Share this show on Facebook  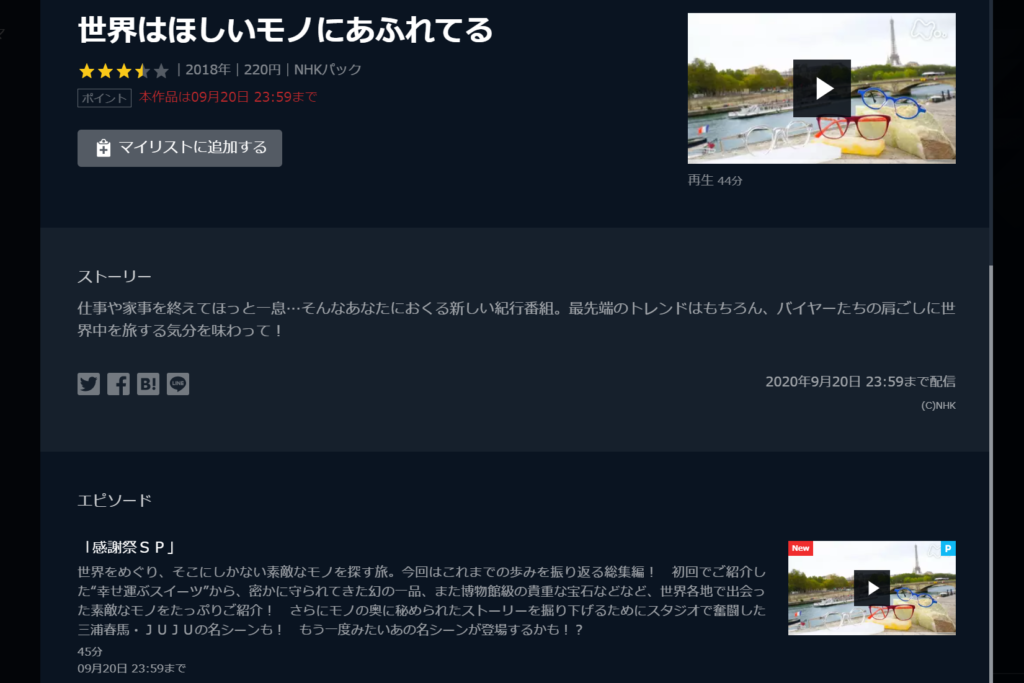click(x=118, y=384)
